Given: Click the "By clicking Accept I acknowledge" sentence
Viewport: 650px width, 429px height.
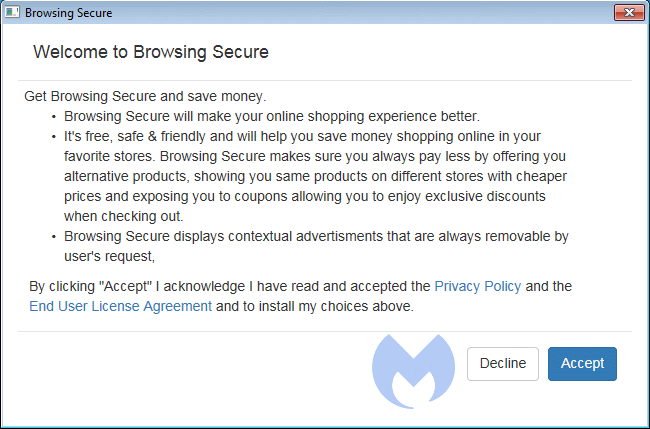Looking at the screenshot, I should (x=301, y=296).
